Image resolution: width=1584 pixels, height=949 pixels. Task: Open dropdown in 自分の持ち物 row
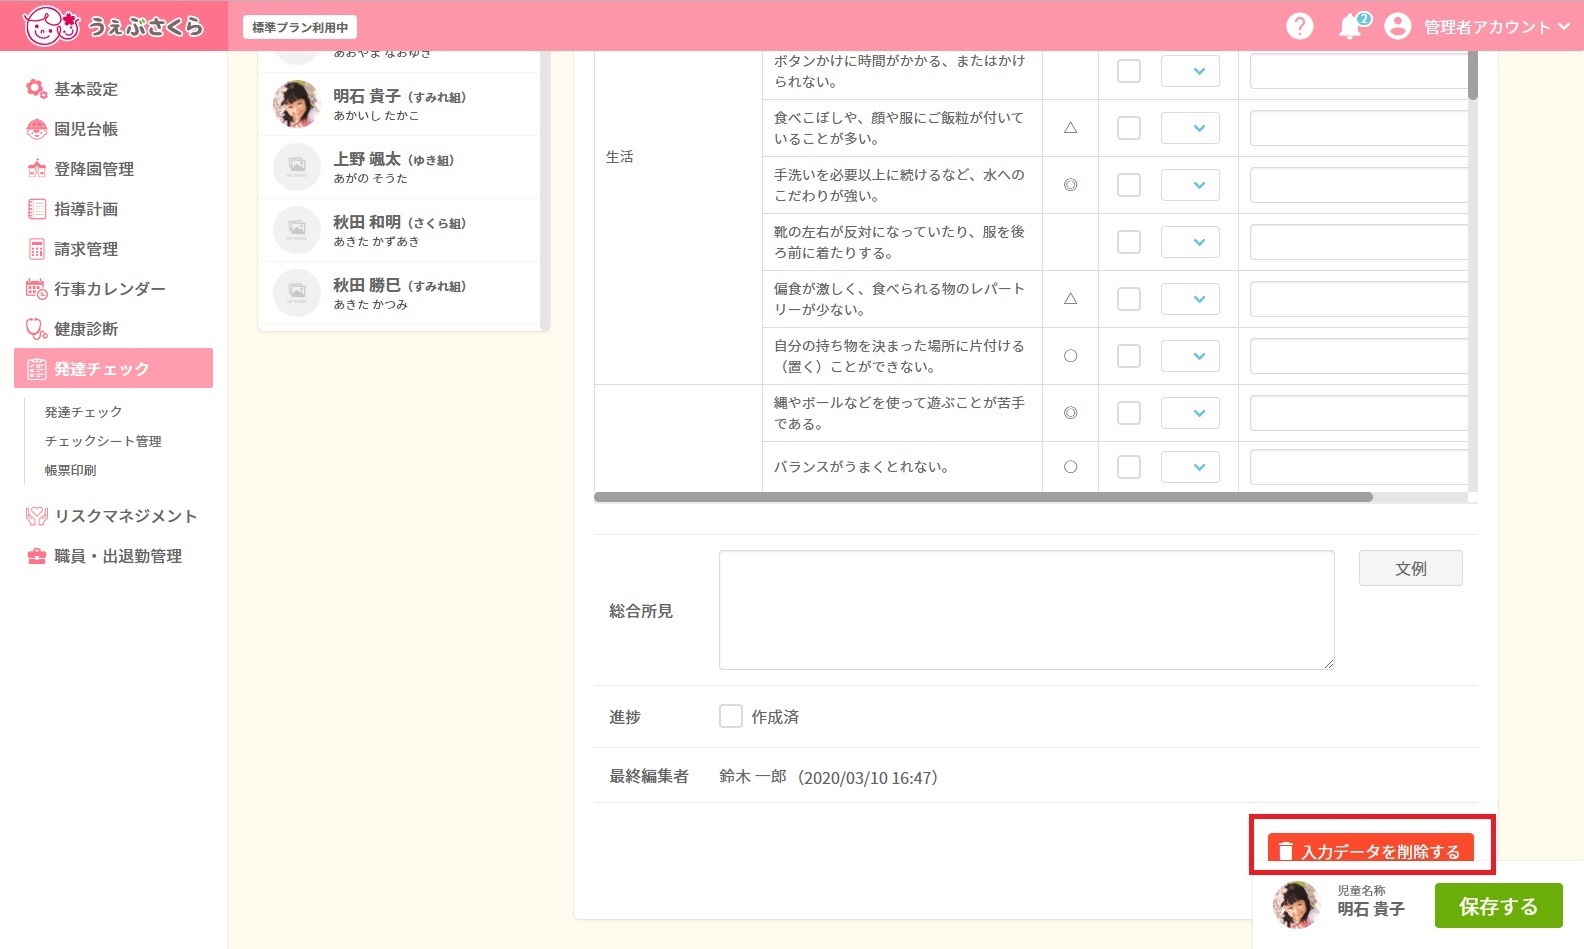coord(1190,356)
